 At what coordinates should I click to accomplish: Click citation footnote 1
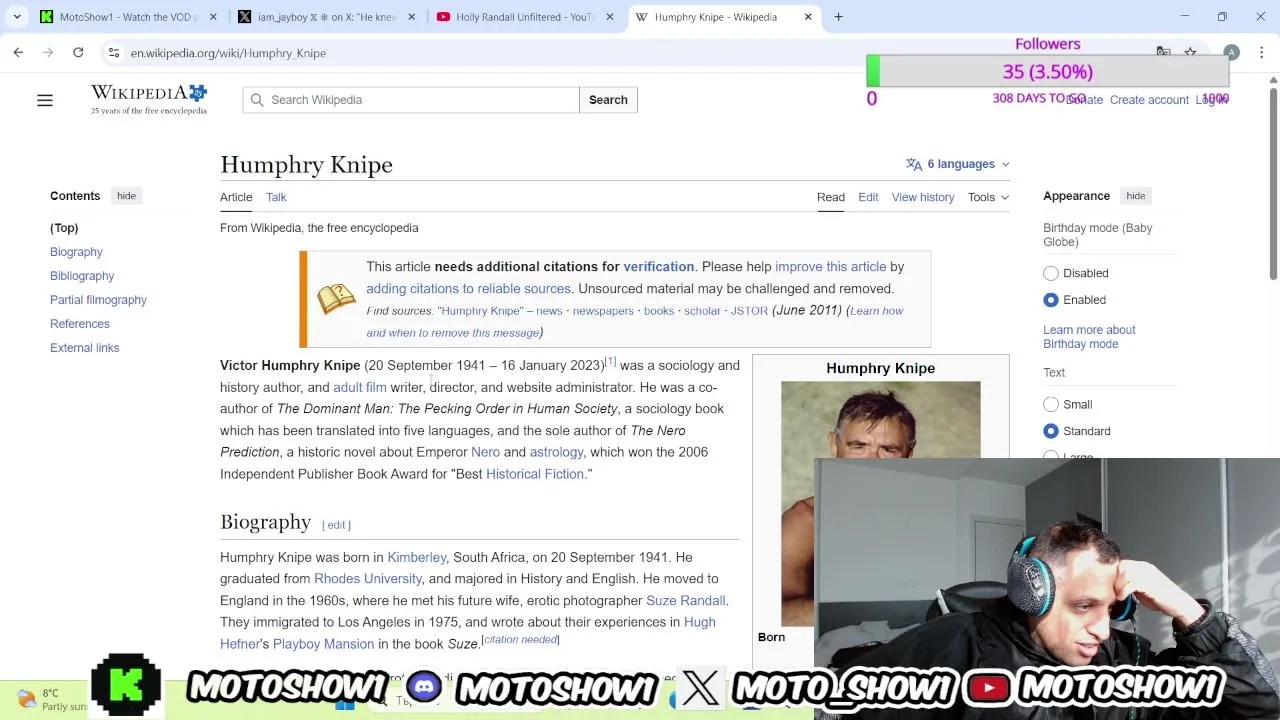tap(610, 362)
